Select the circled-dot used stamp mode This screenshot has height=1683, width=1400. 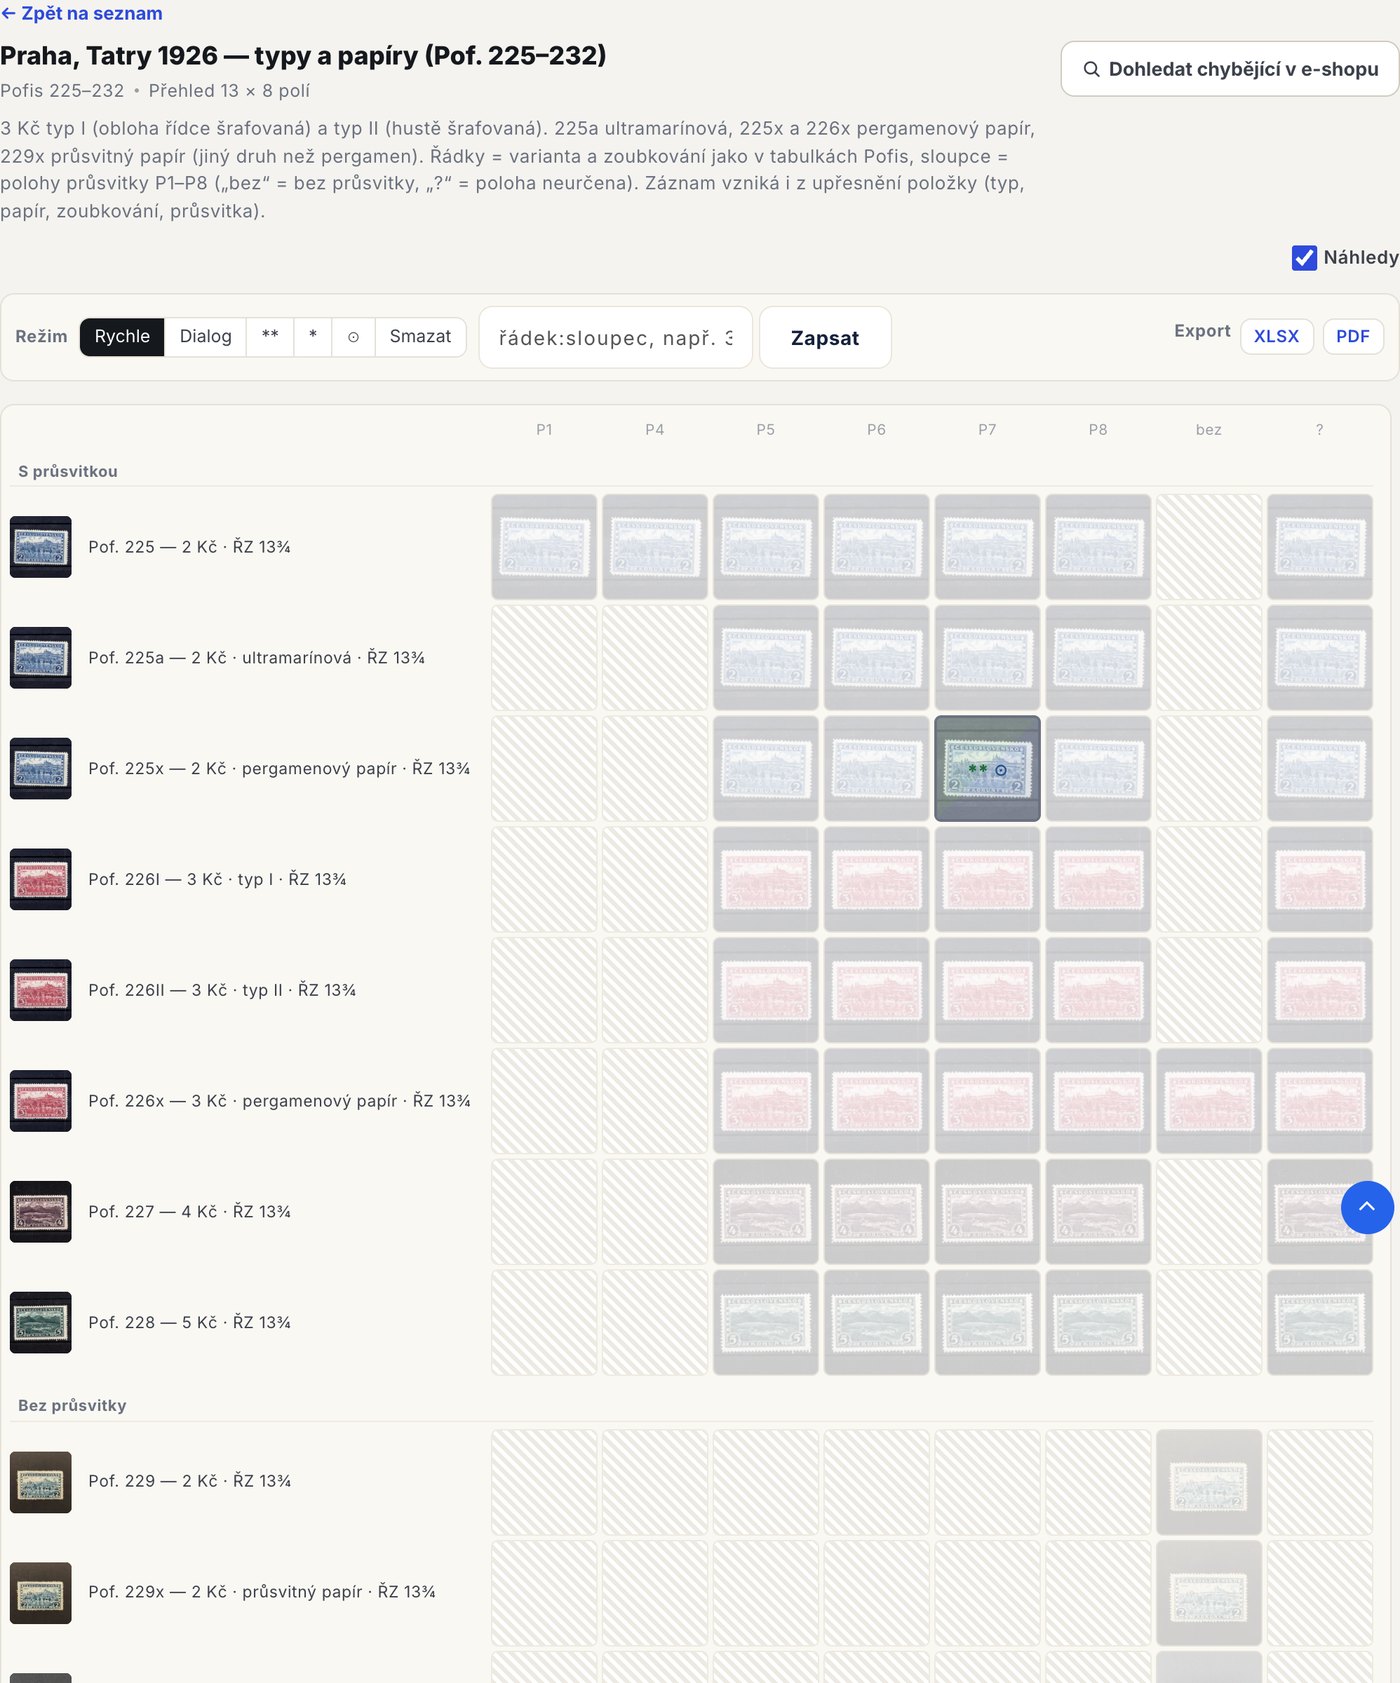(x=353, y=337)
